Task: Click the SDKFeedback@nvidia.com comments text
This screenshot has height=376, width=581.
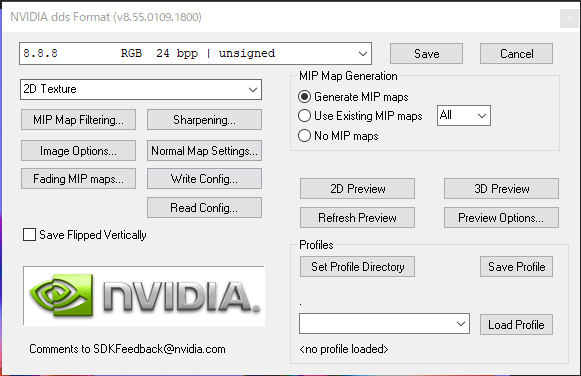Action: click(127, 349)
